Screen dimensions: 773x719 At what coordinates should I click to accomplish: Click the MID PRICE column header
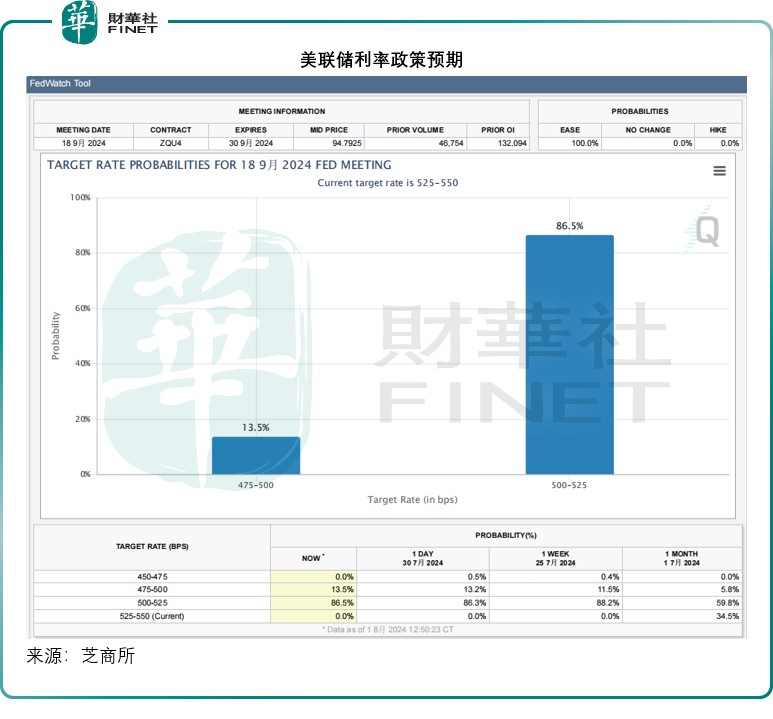(328, 130)
